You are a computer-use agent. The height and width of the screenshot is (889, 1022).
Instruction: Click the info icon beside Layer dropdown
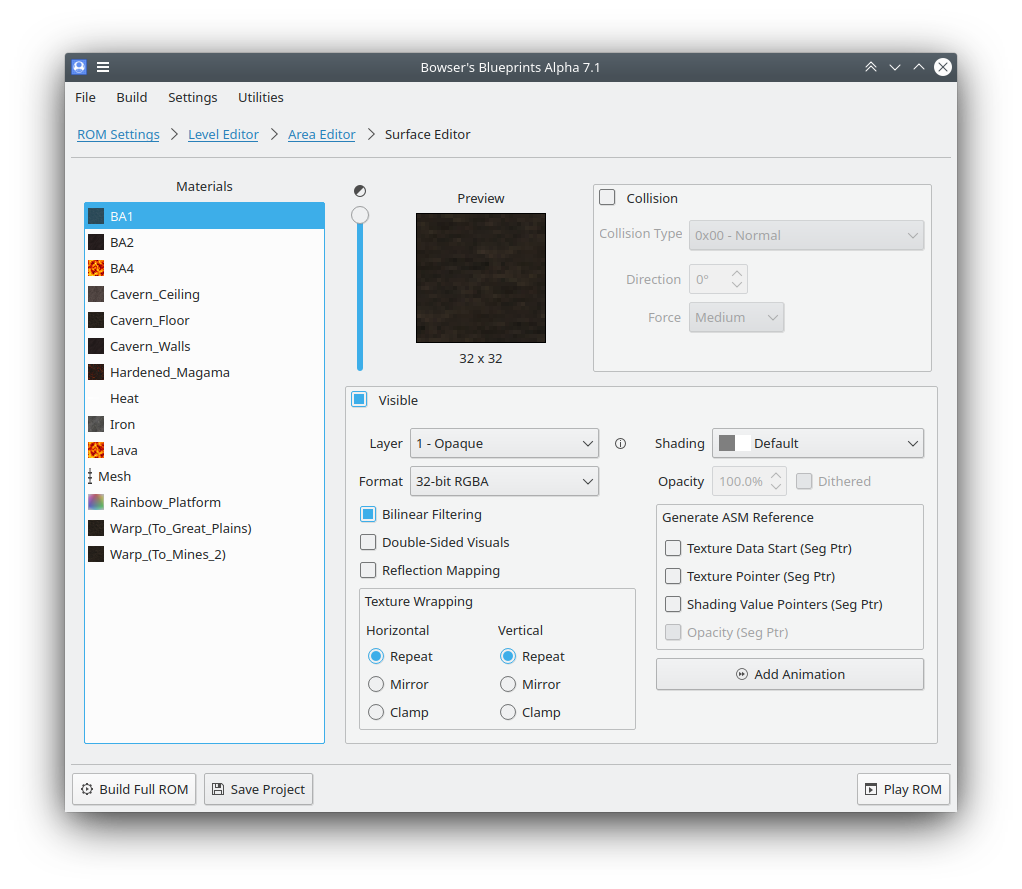coord(620,444)
